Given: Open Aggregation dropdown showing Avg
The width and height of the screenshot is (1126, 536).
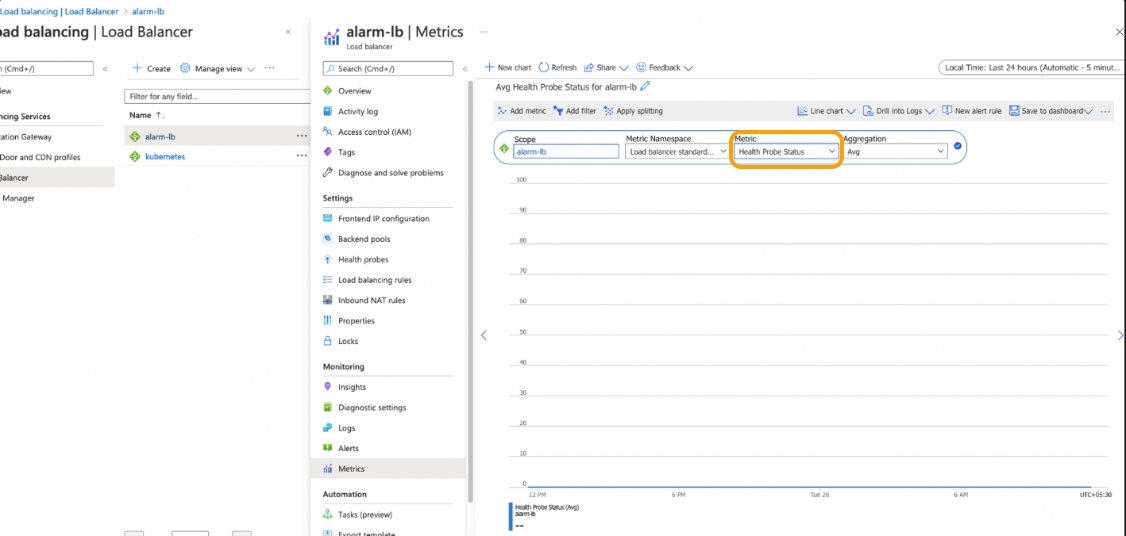Looking at the screenshot, I should [x=895, y=152].
